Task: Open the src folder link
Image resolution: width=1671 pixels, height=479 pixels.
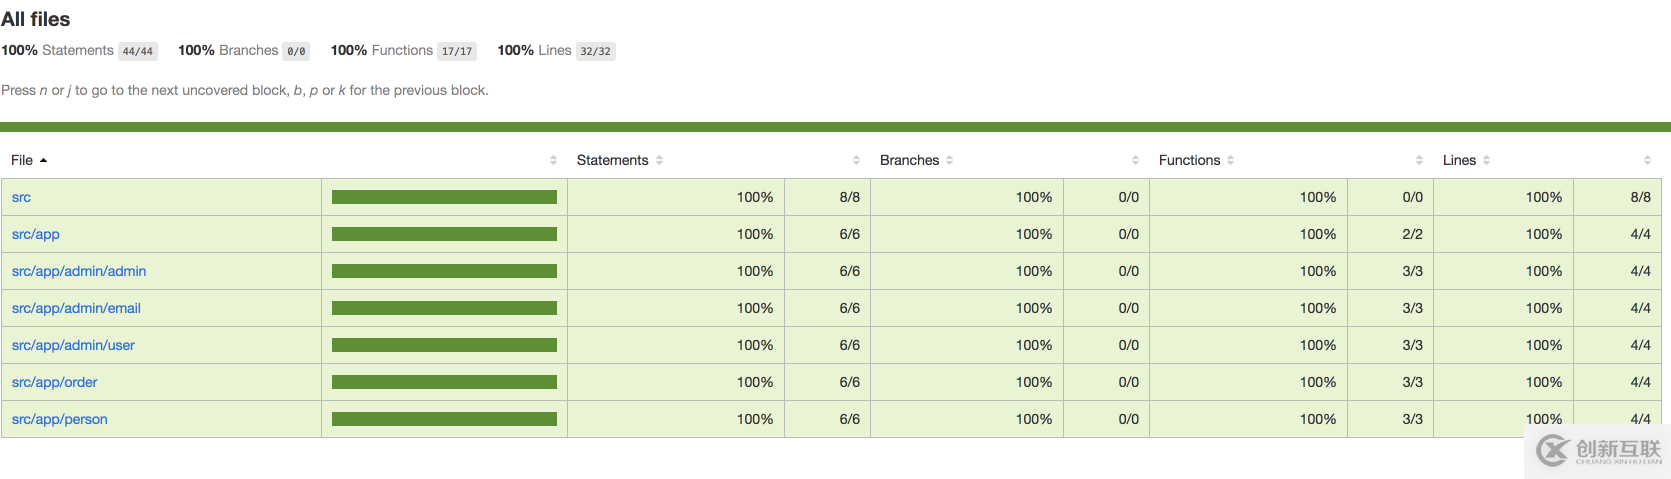Action: (21, 197)
